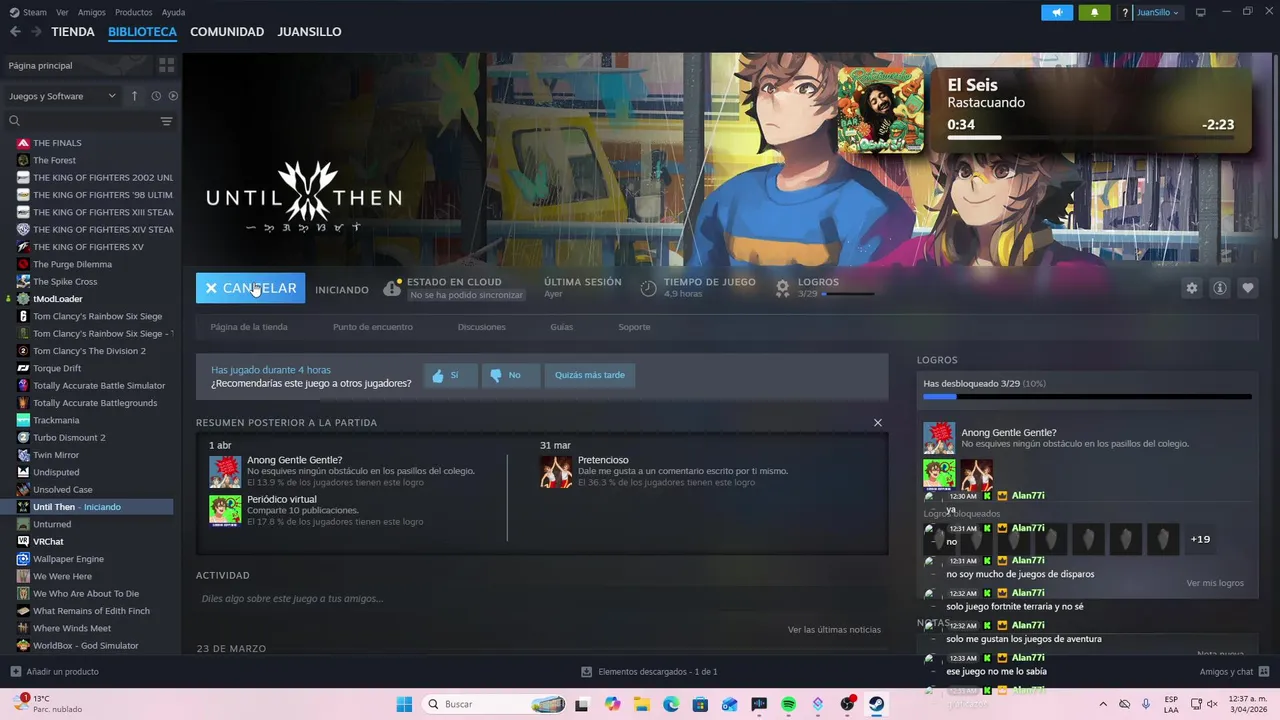The width and height of the screenshot is (1280, 720).
Task: Open Amigos y chat panel
Action: (1234, 672)
